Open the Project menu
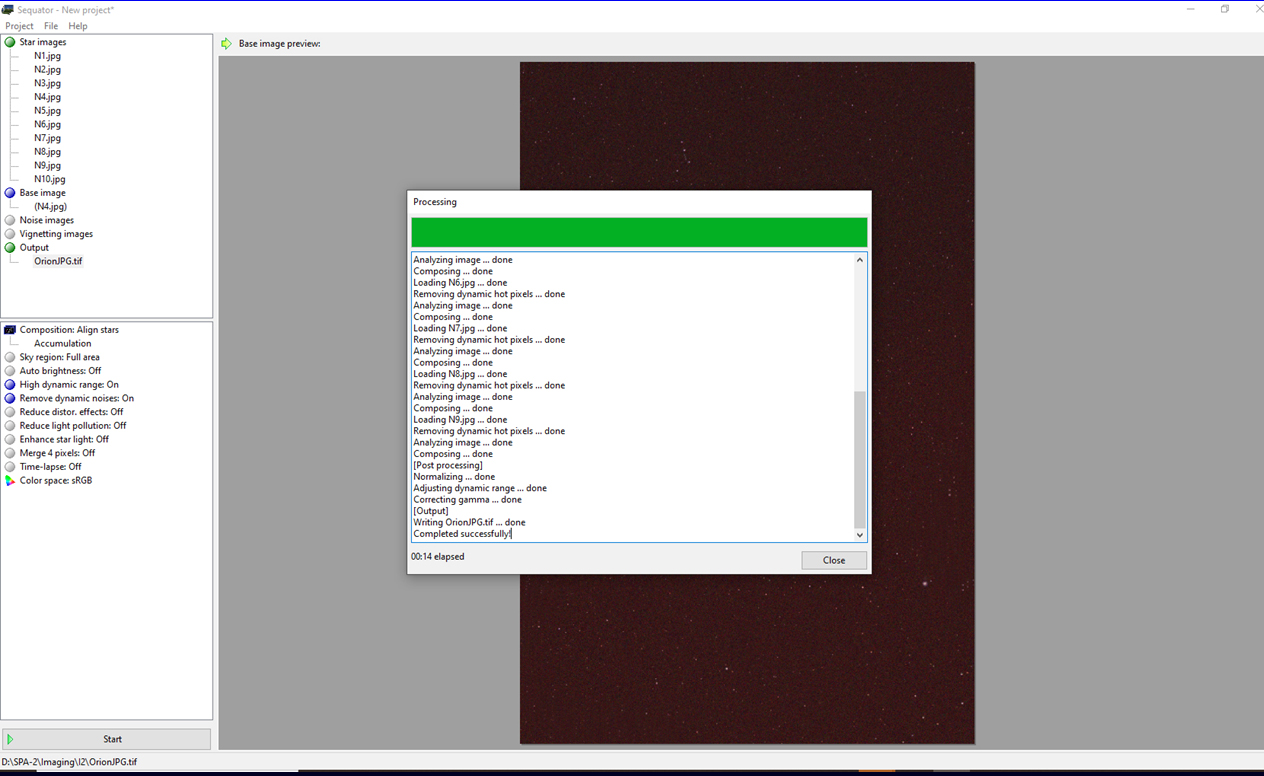 point(19,26)
